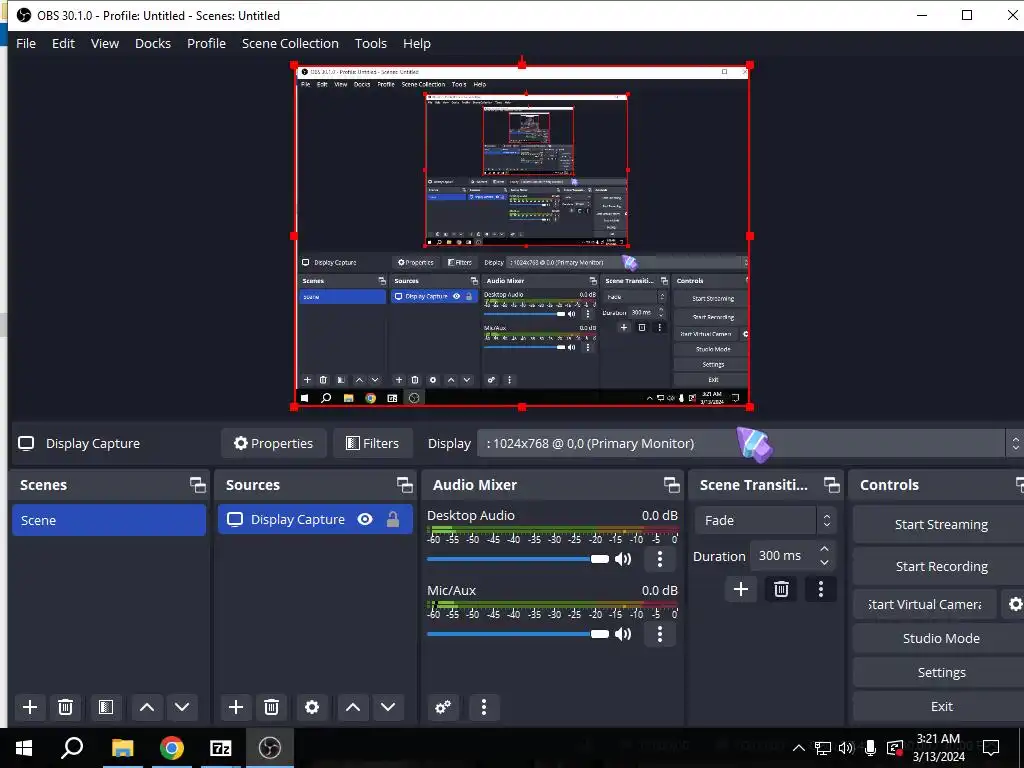
Task: Move scene up with arrow
Action: pyautogui.click(x=147, y=707)
